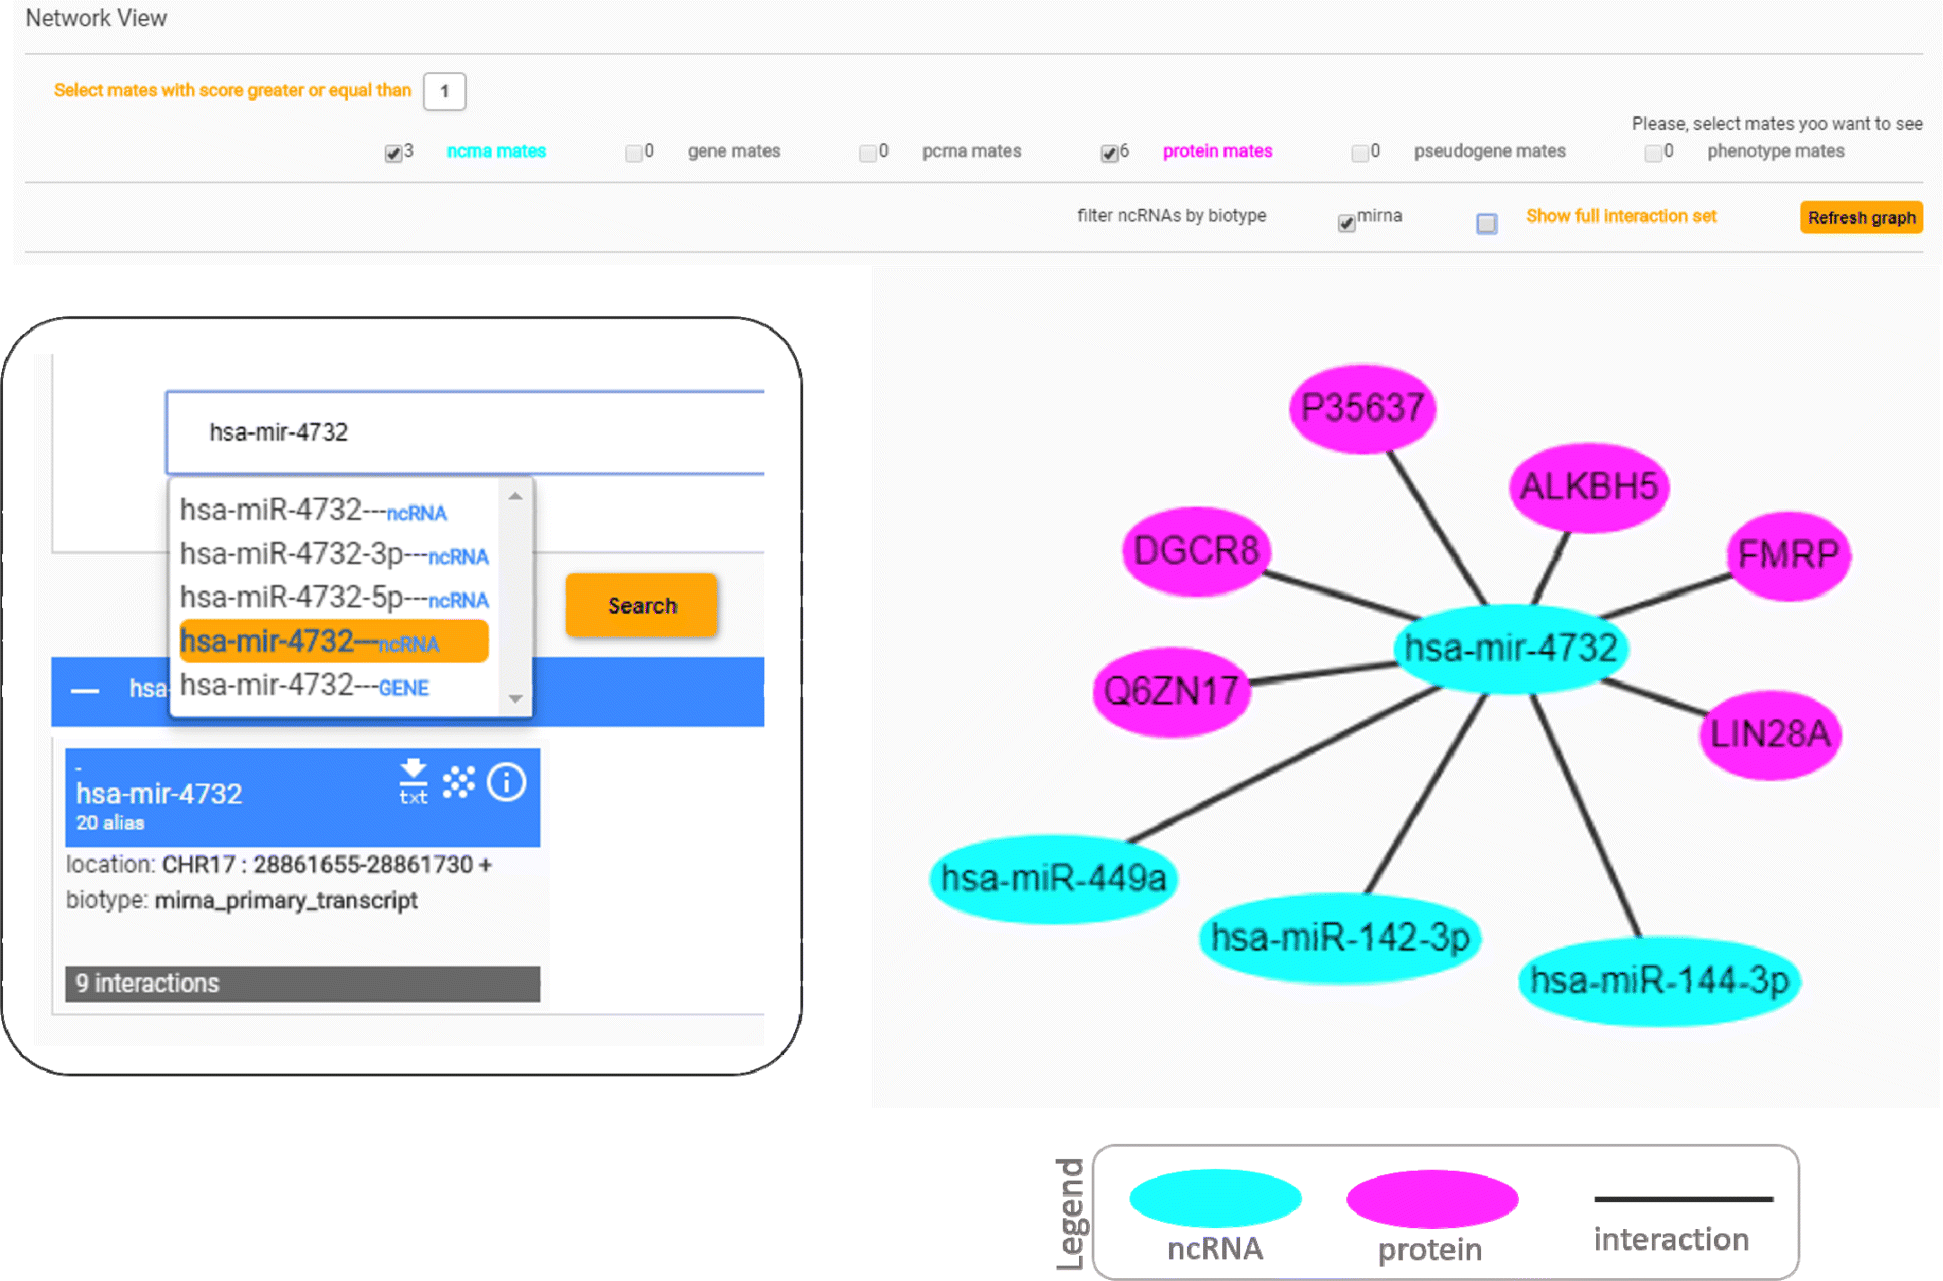Select the hsa-miR-144-3p ncRNA node

coord(1659,980)
